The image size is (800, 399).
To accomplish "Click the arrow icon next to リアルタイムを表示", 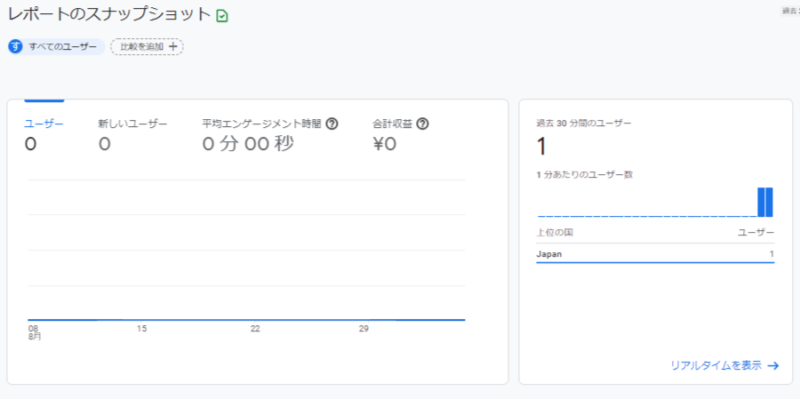I will tap(773, 365).
